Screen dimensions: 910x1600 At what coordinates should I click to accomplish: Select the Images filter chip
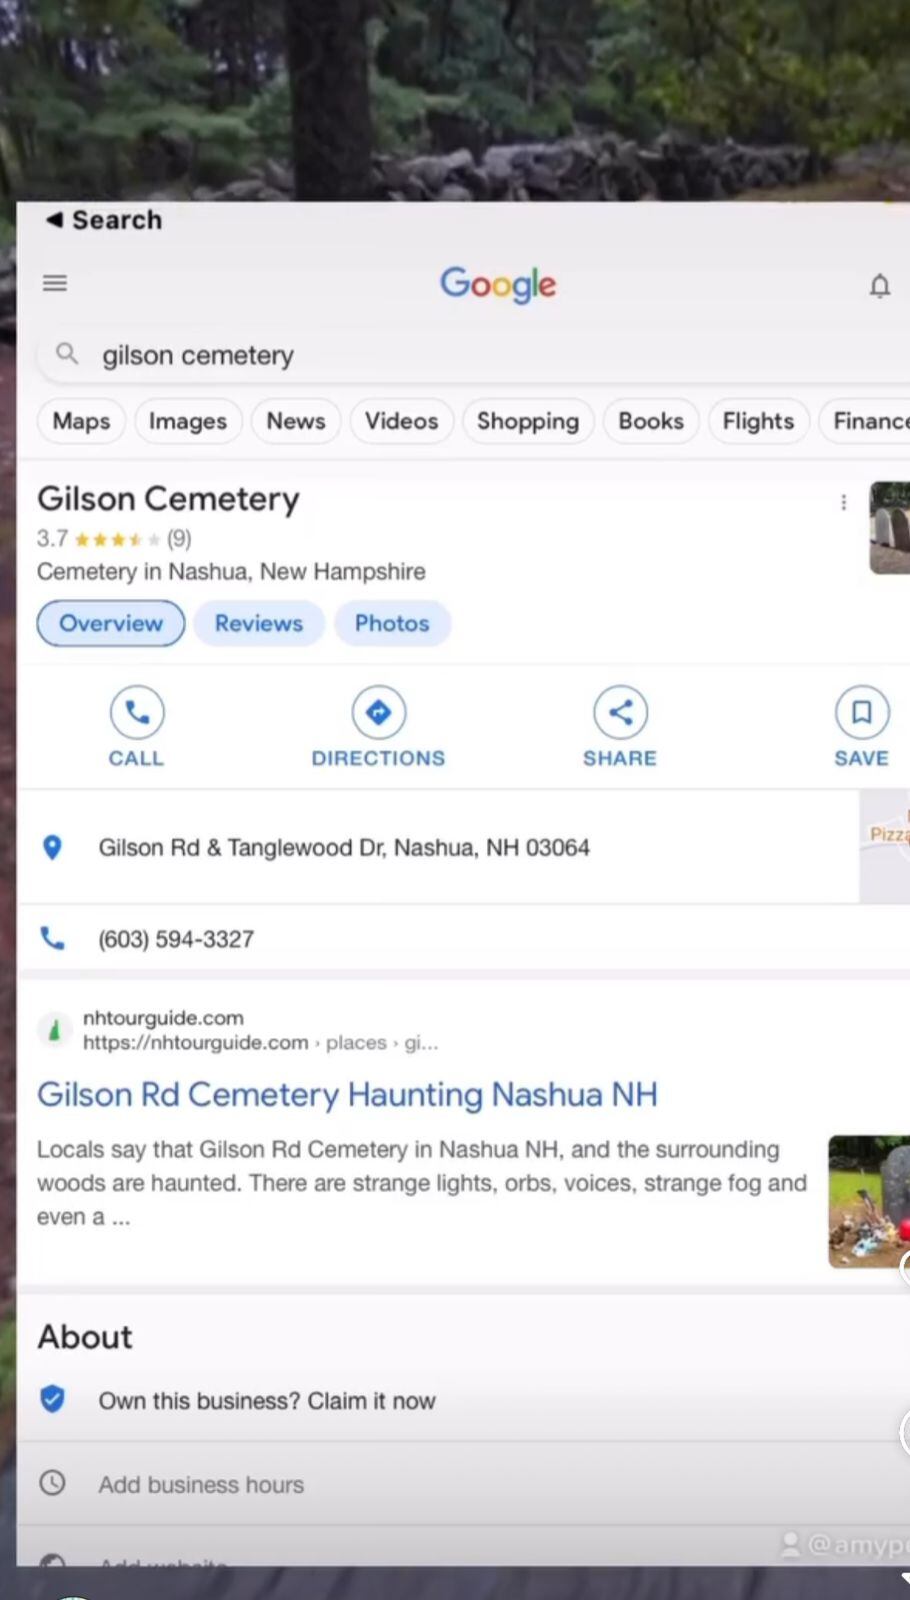188,421
